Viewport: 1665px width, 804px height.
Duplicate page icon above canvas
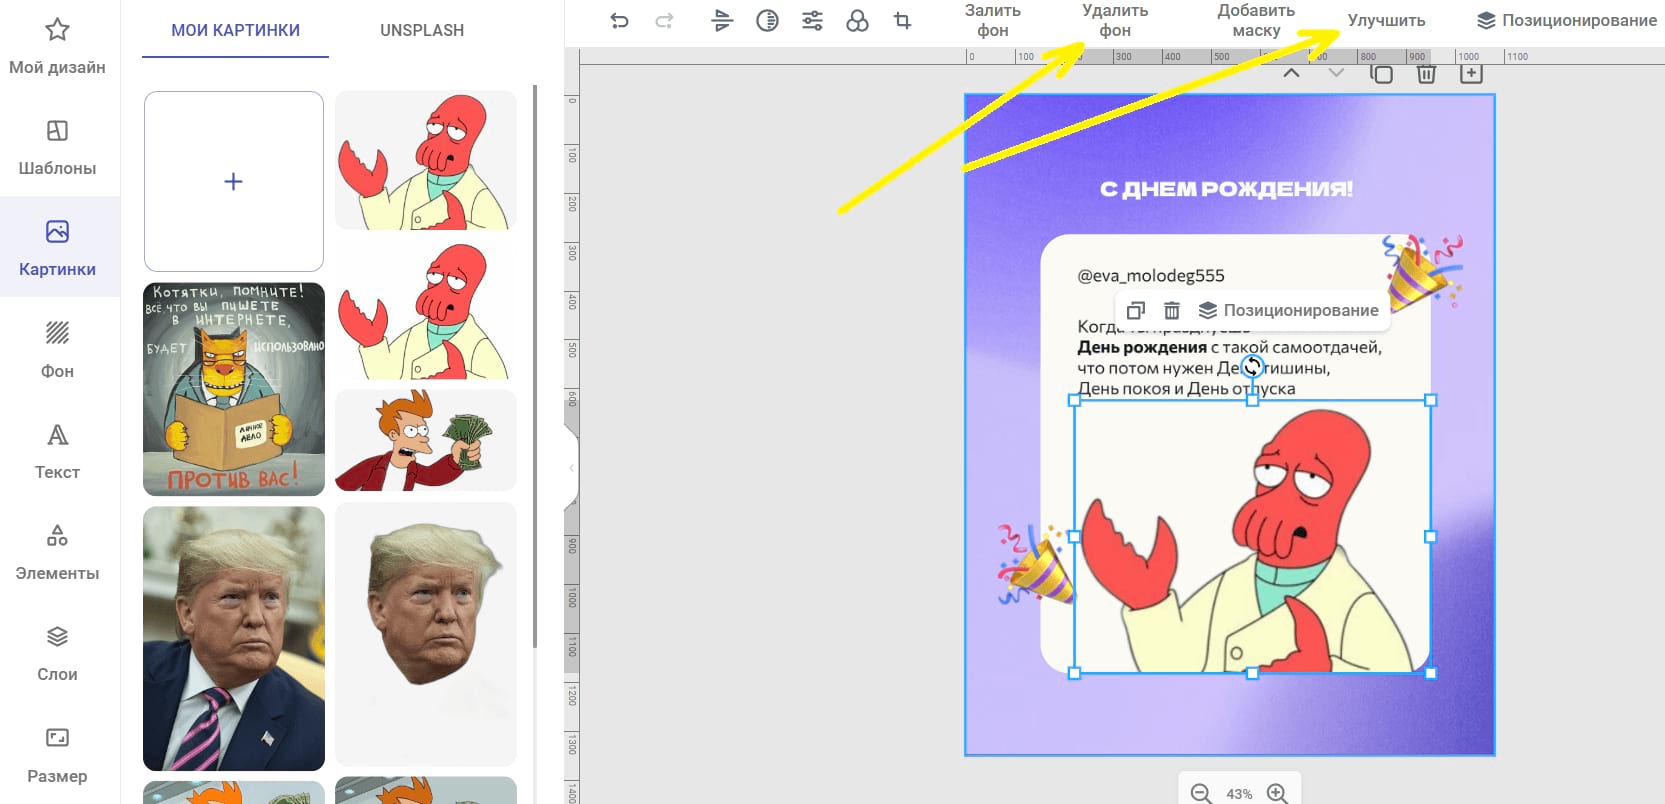tap(1381, 73)
